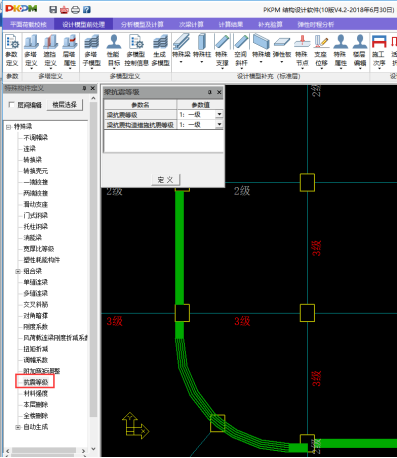Pin the 梁抗震等级 dialog
Viewport: 397px width, 458px height.
(210, 92)
